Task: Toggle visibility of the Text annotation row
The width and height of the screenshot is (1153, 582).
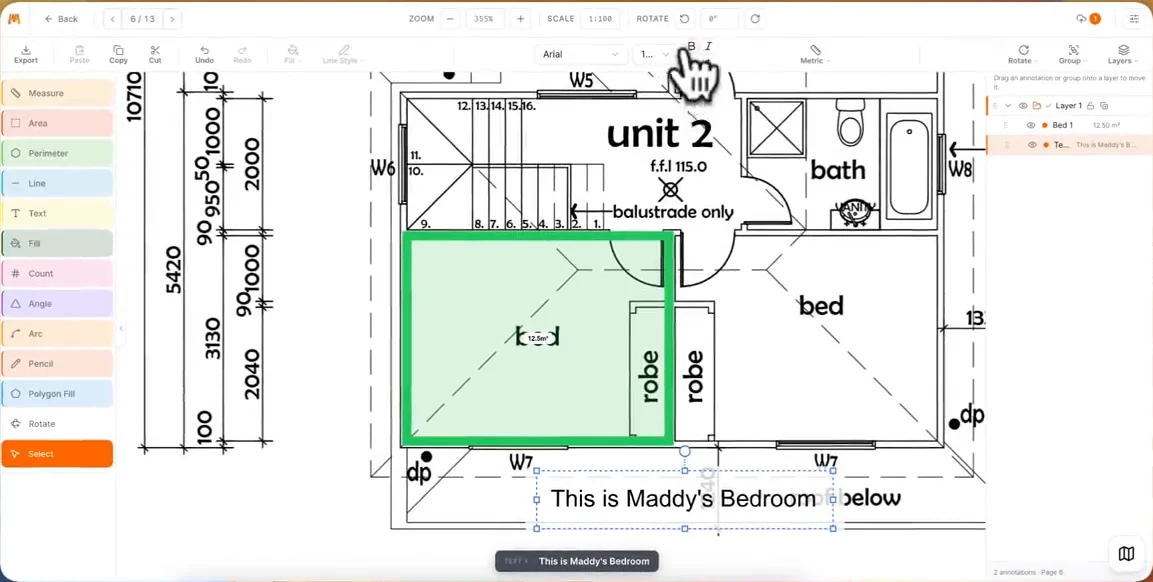Action: pyautogui.click(x=1032, y=145)
